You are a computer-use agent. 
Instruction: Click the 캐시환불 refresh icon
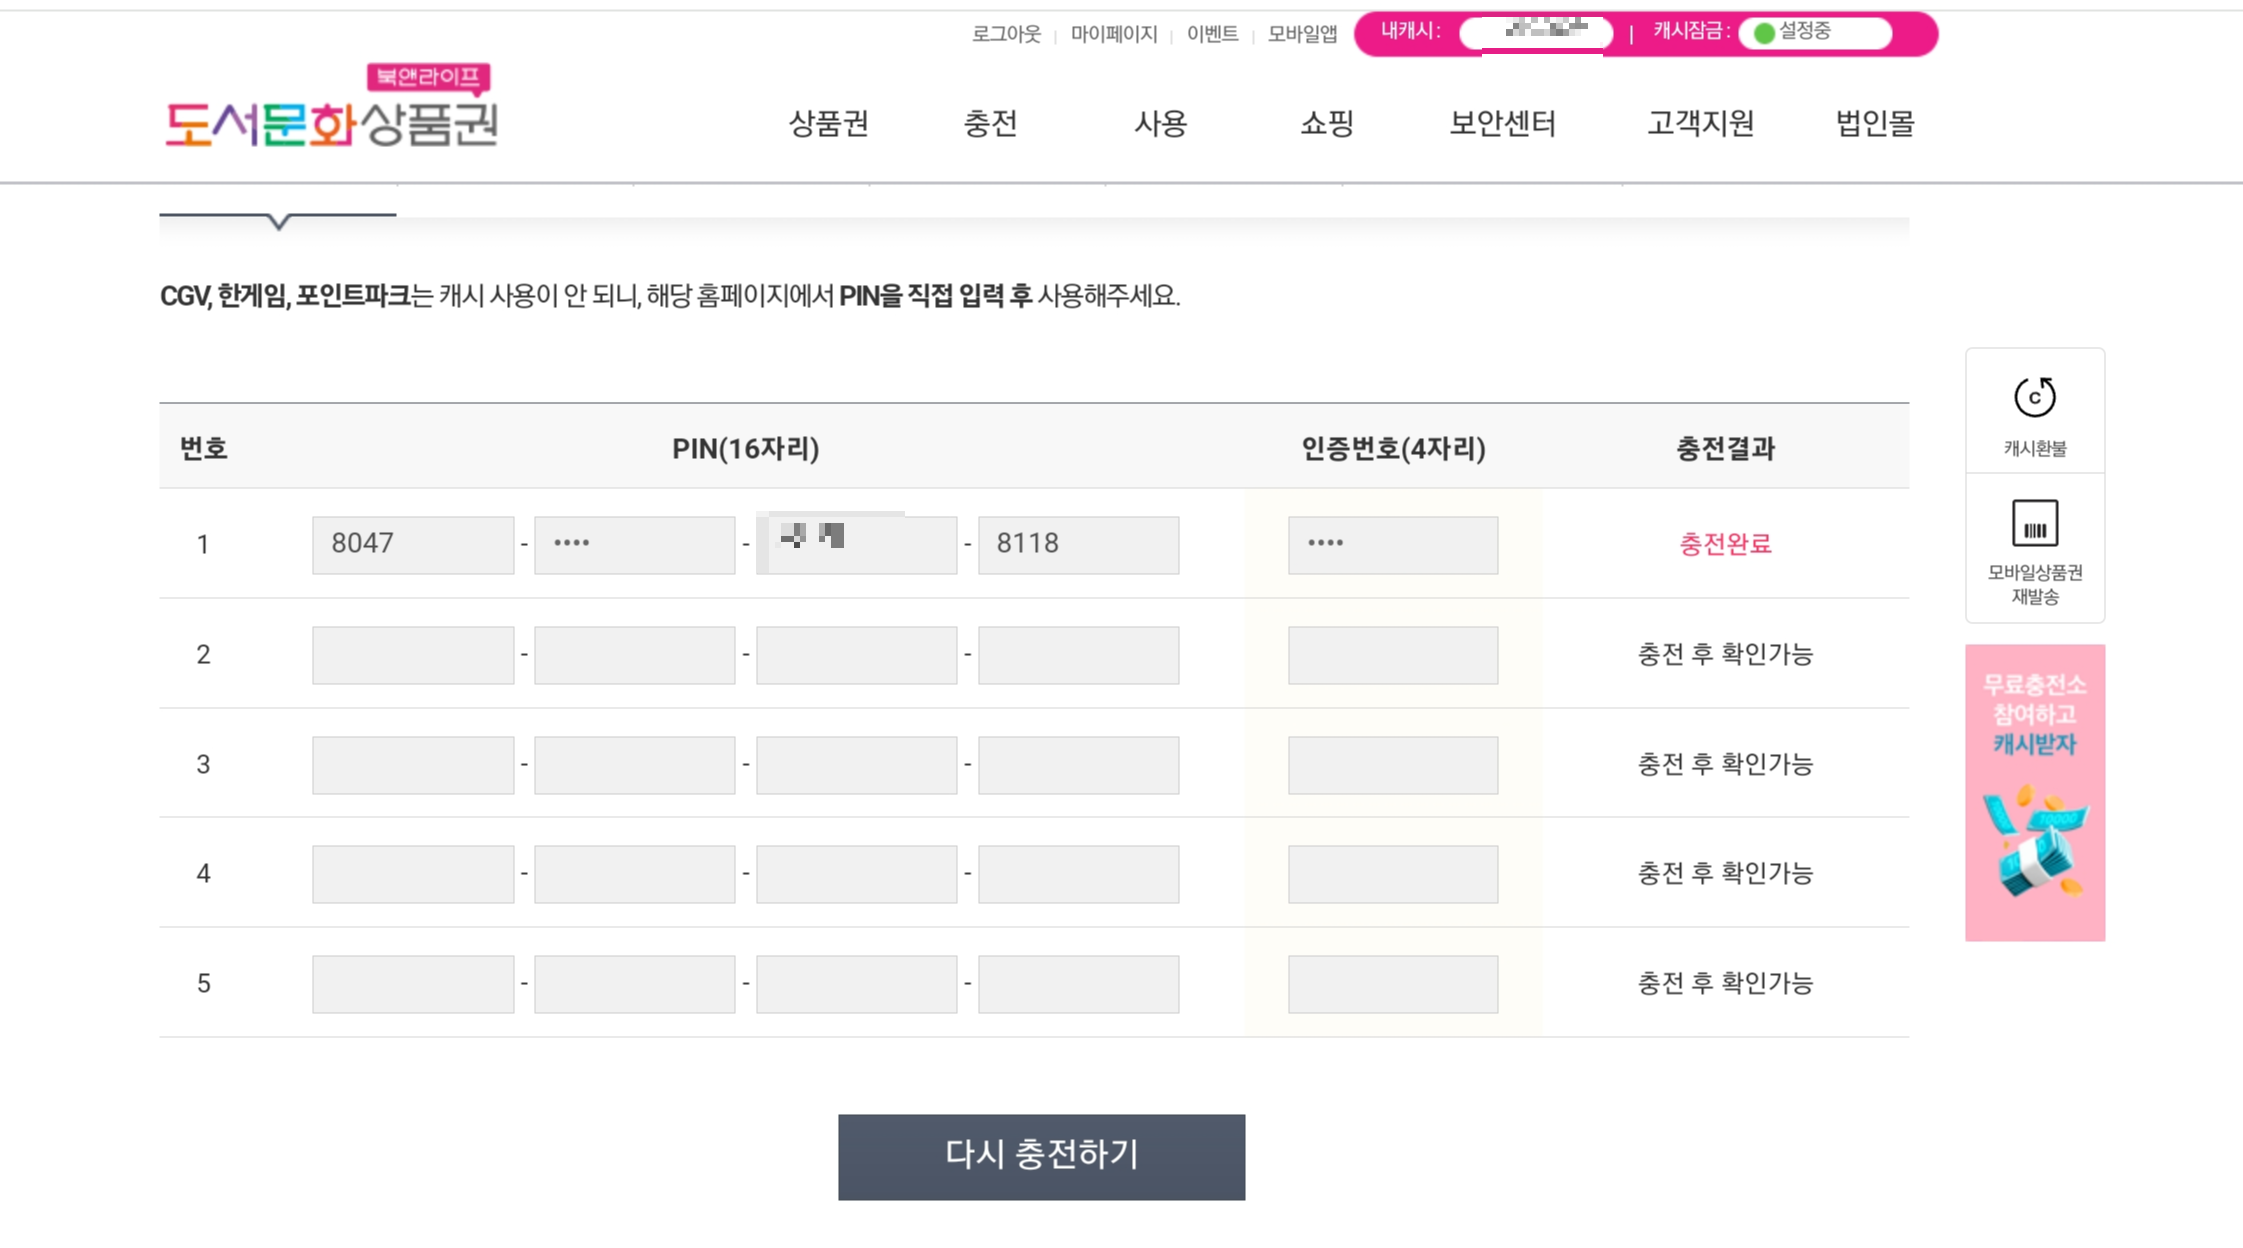click(2034, 397)
